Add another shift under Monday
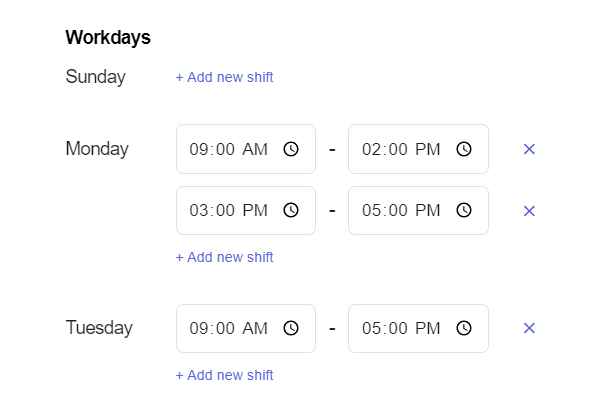 (225, 257)
